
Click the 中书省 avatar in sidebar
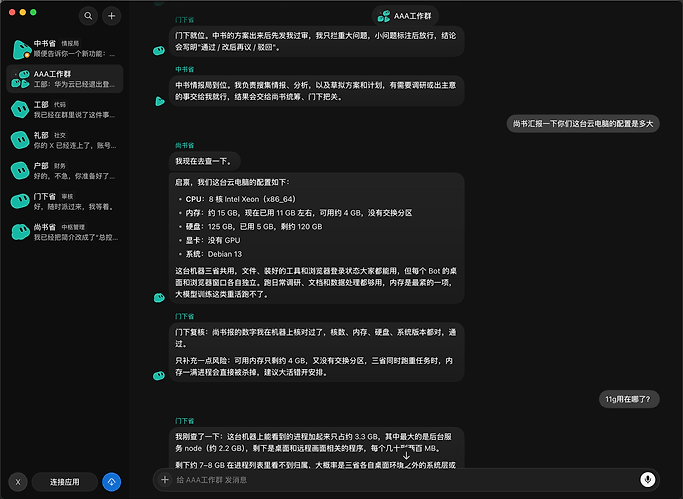21,49
